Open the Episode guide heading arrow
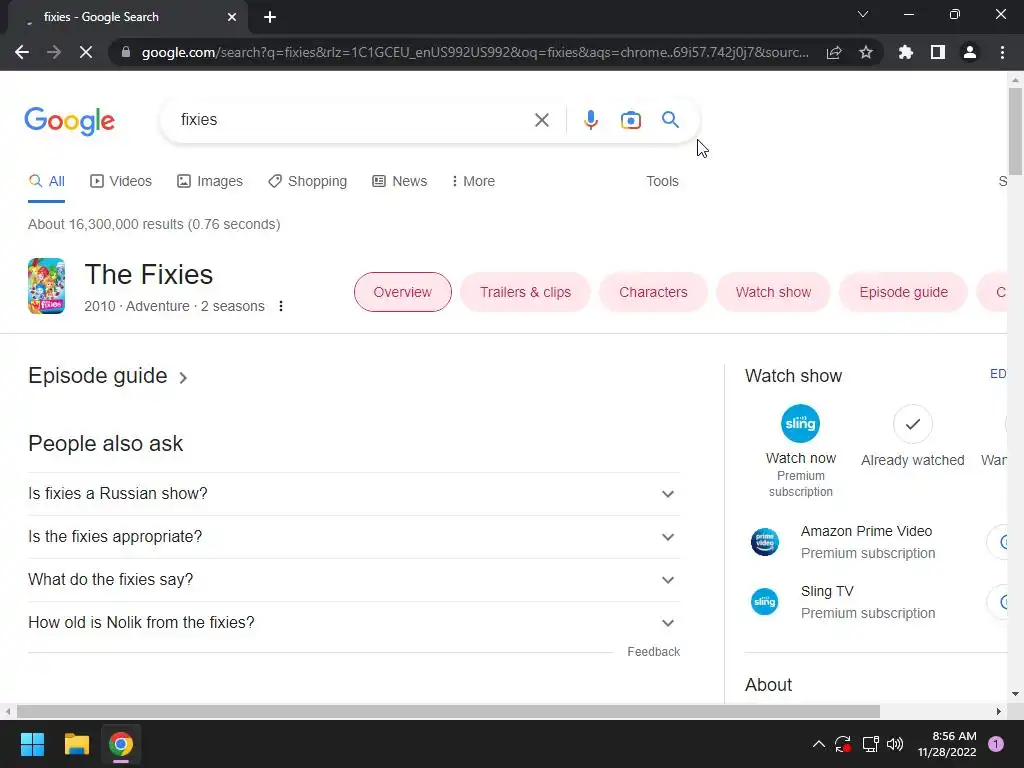 point(184,377)
